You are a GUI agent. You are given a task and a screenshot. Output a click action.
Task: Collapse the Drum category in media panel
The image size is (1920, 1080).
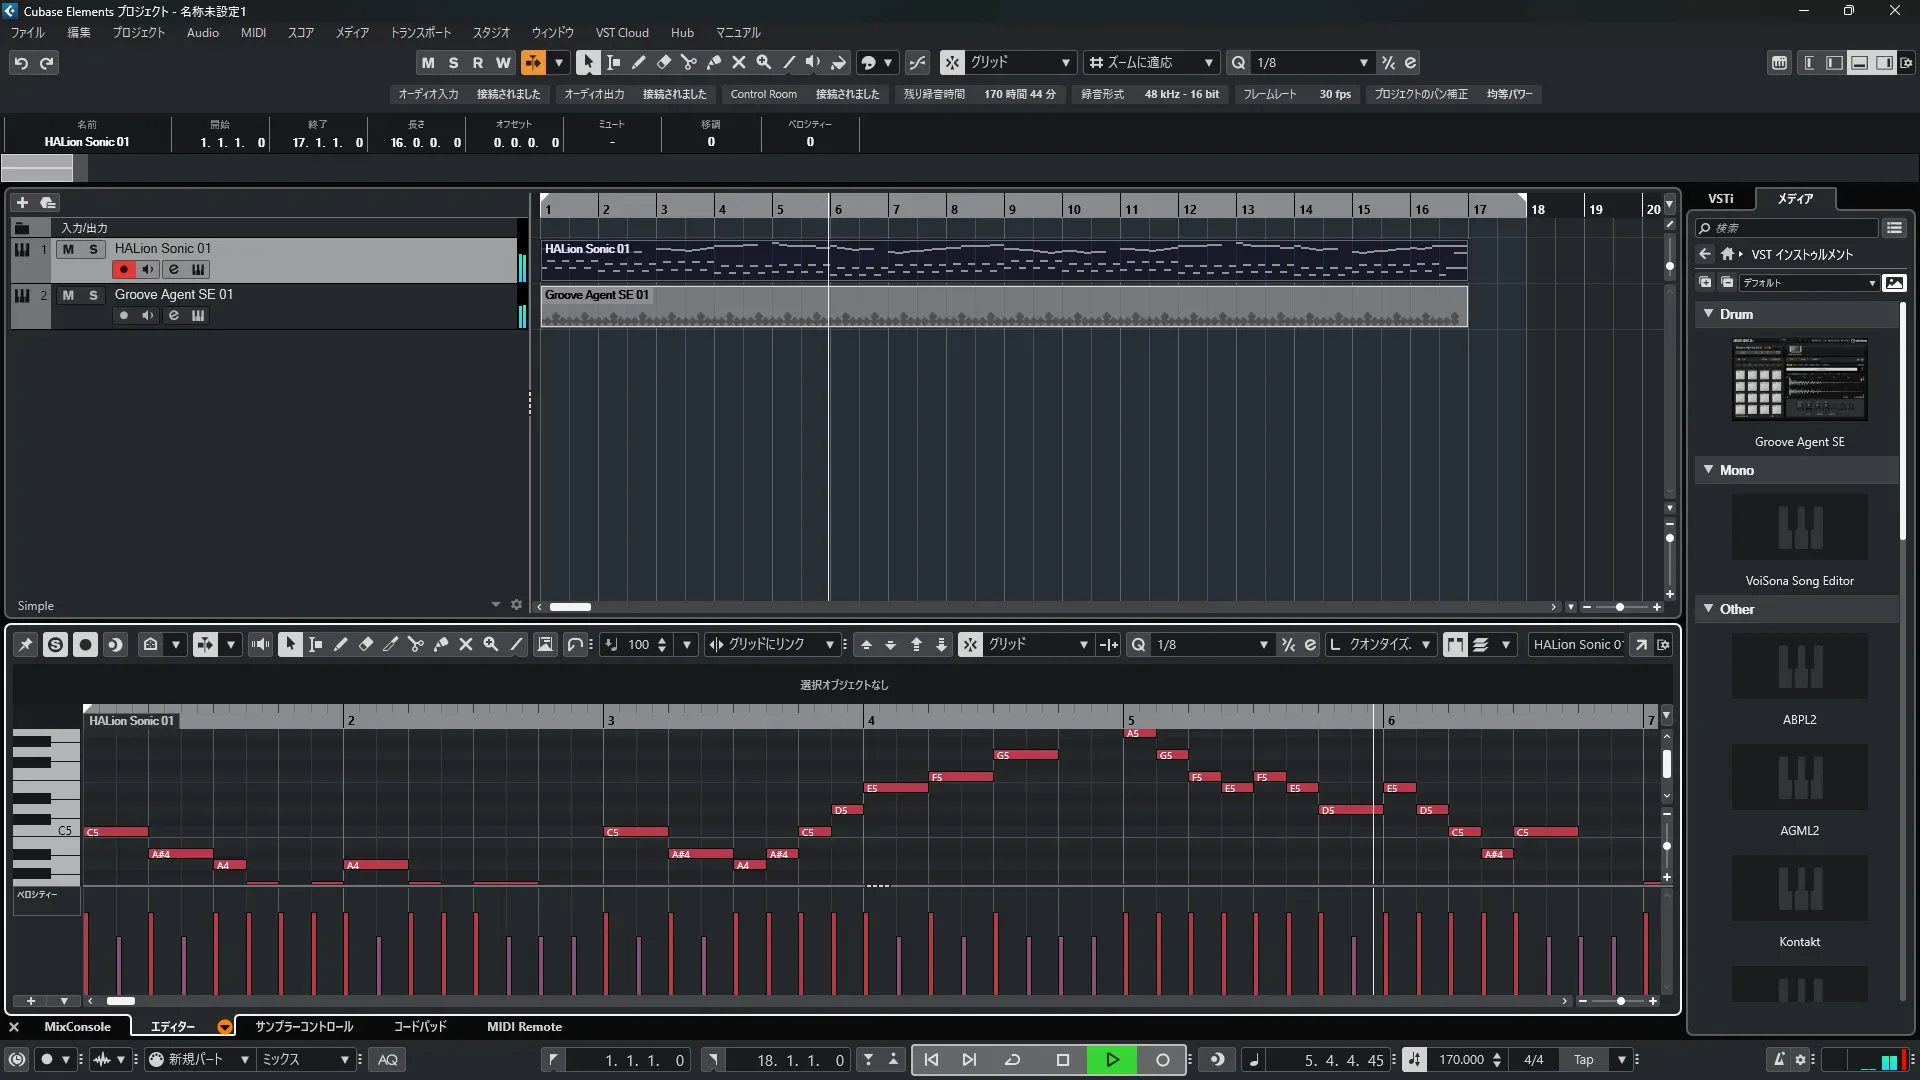(1708, 314)
